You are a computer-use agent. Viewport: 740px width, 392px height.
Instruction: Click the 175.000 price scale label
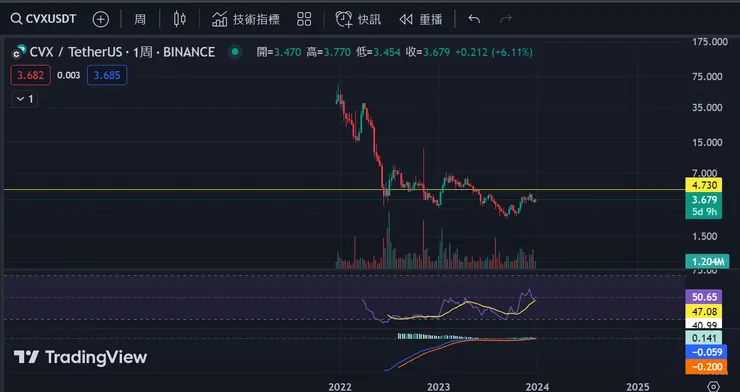click(x=710, y=42)
